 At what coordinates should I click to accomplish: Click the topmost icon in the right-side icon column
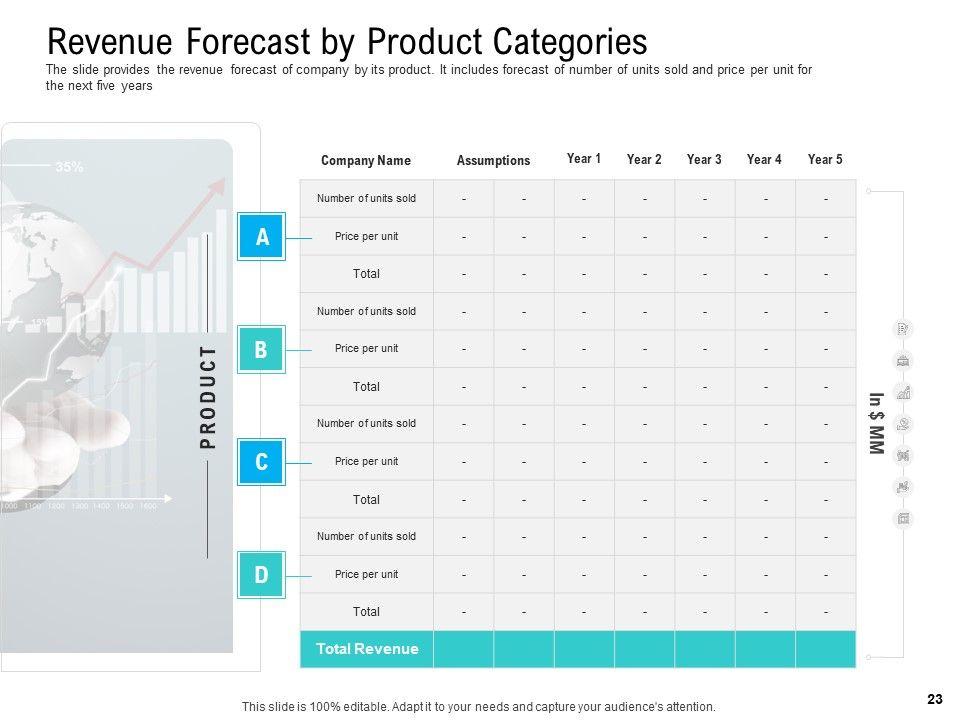tap(903, 329)
